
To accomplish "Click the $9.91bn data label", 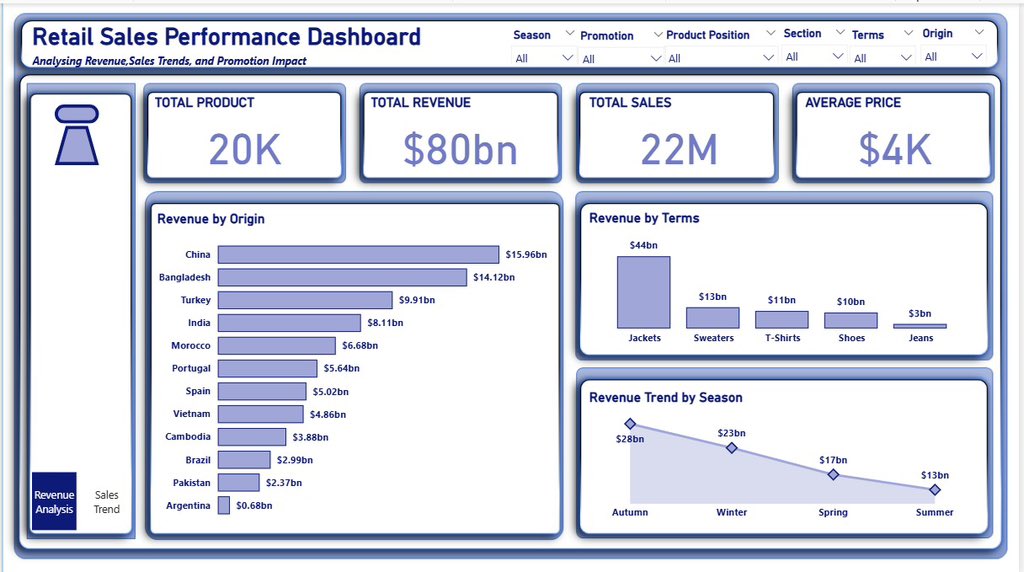I will (x=417, y=300).
